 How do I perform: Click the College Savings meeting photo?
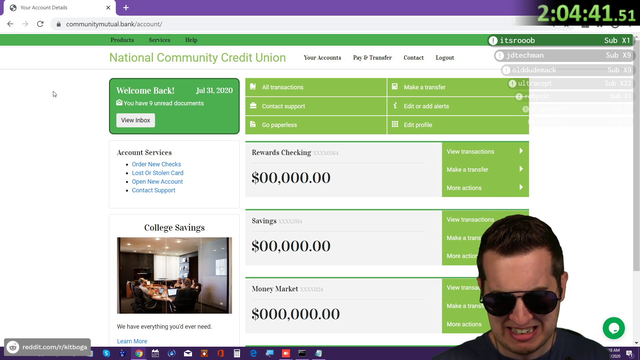(174, 276)
